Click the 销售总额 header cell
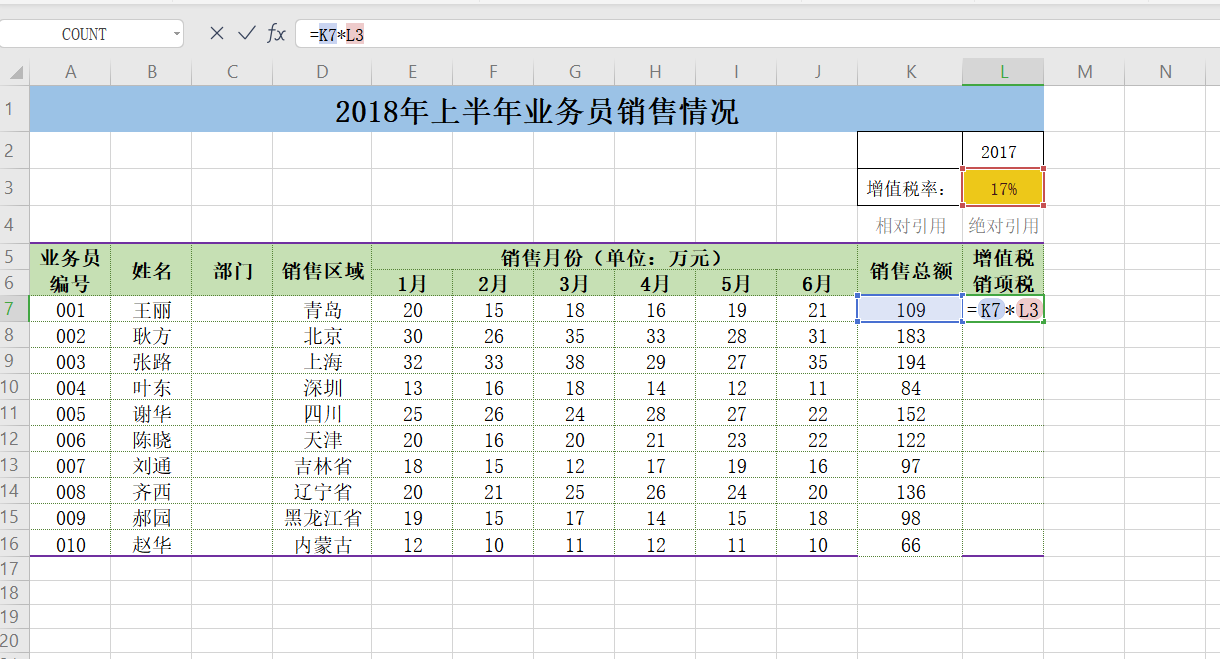Image resolution: width=1220 pixels, height=659 pixels. 910,270
